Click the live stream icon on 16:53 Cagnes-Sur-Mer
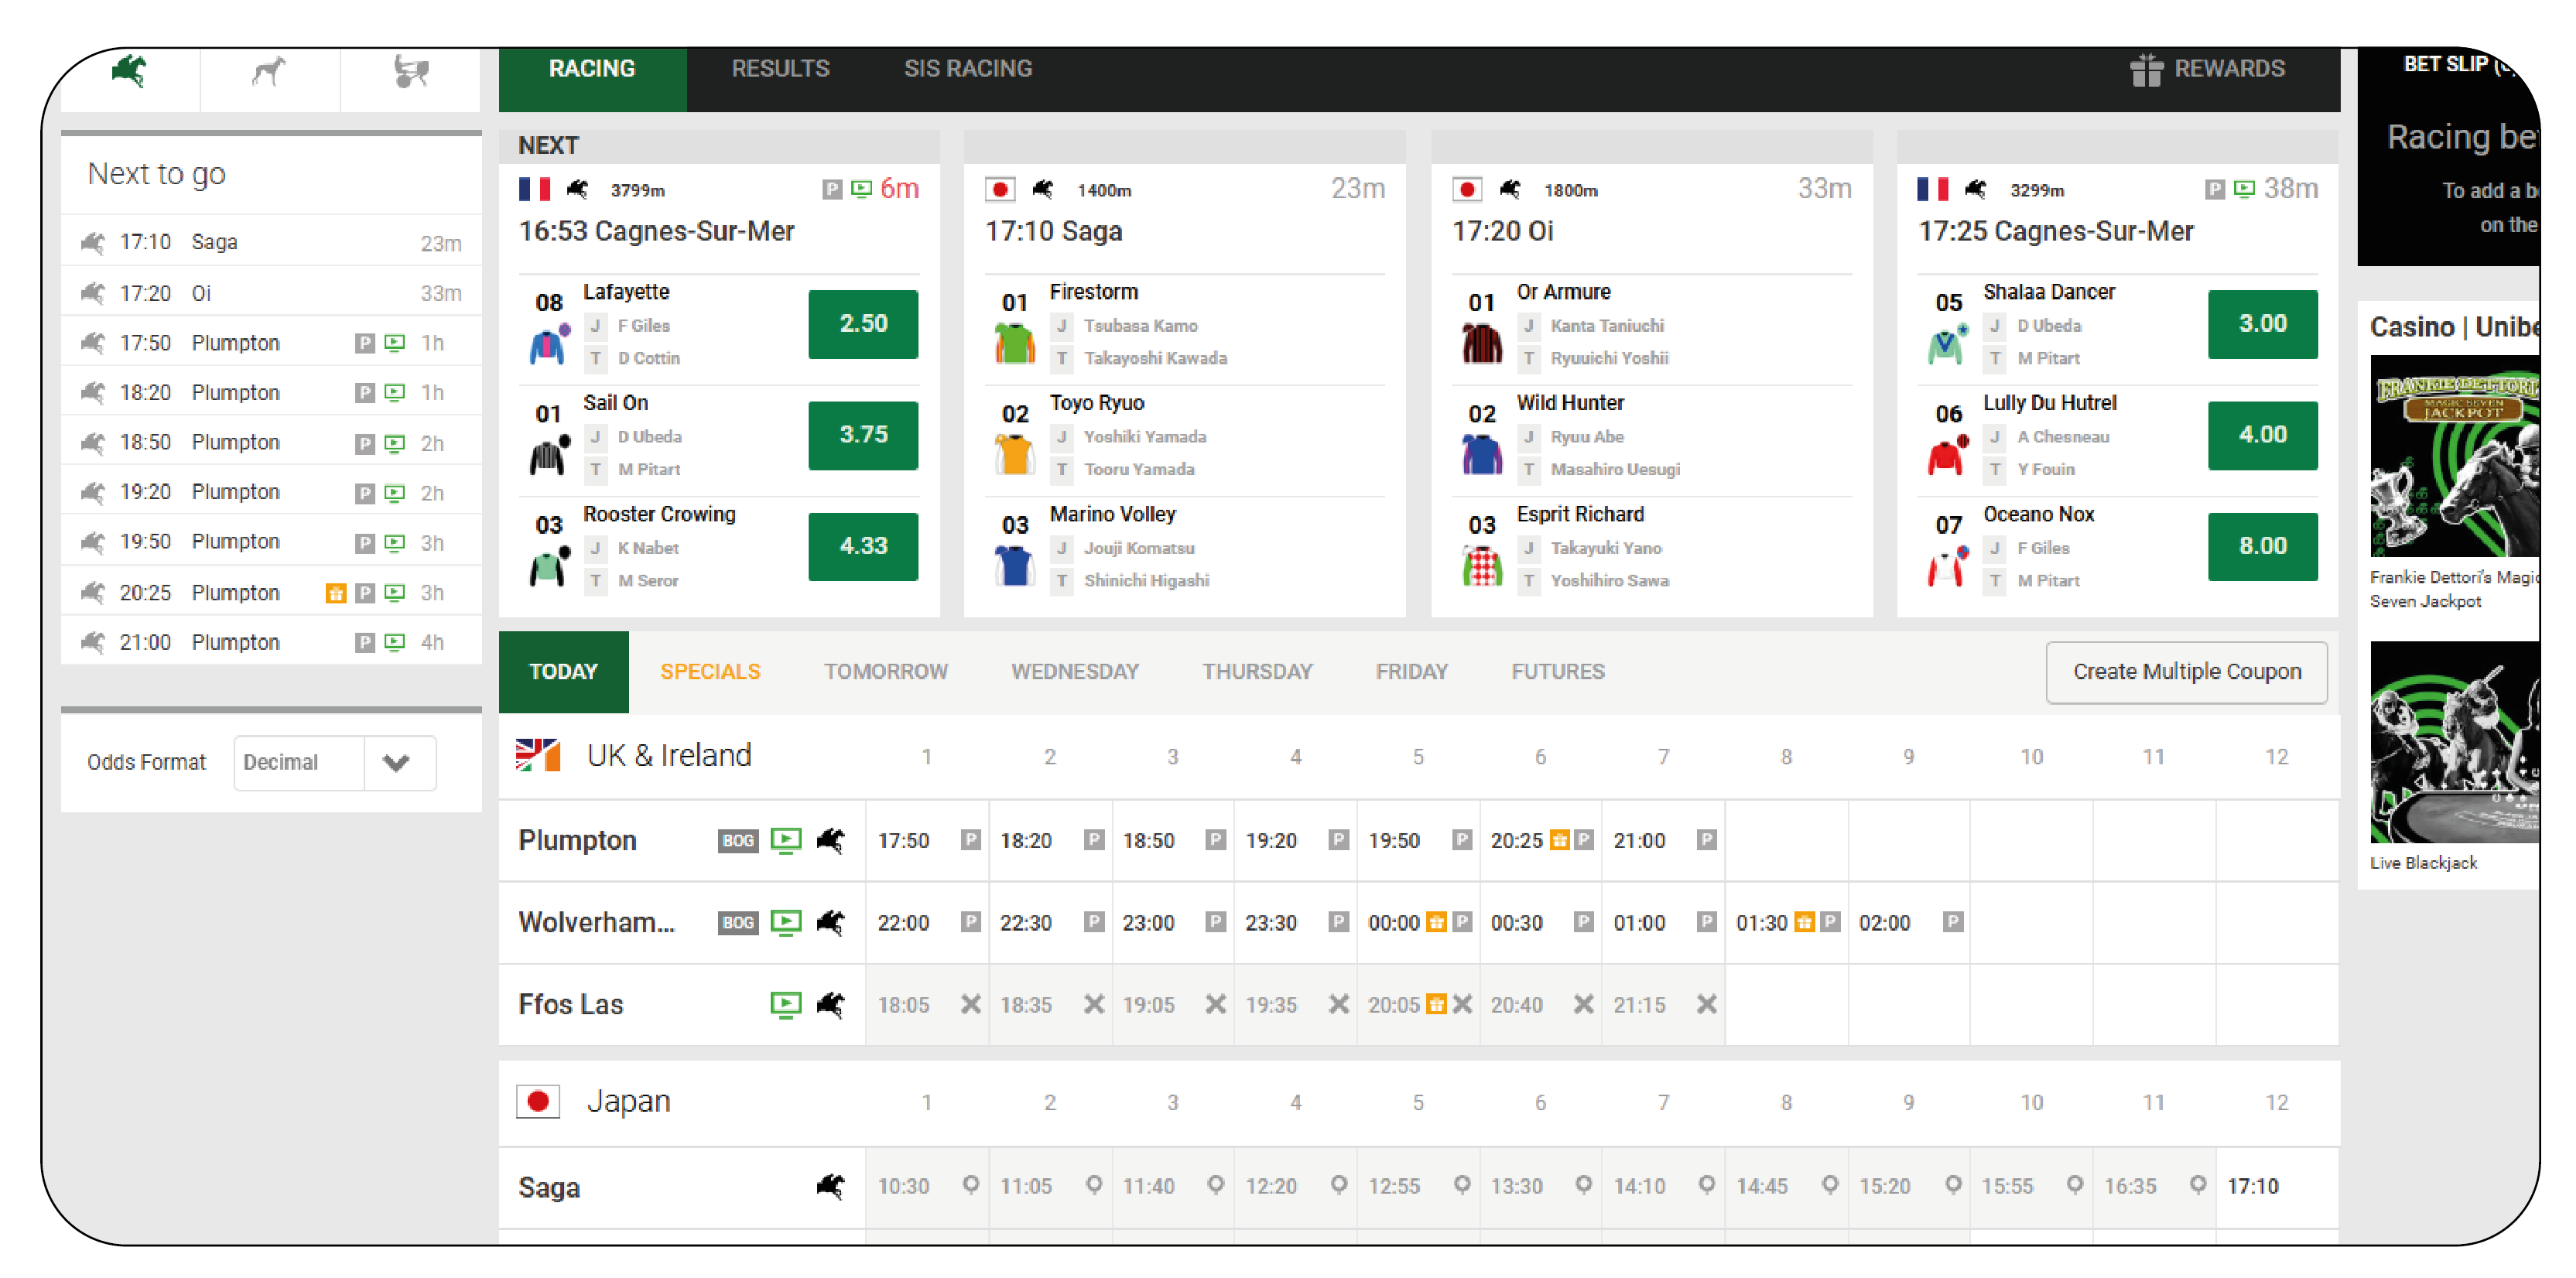Image resolution: width=2576 pixels, height=1278 pixels. (x=861, y=189)
